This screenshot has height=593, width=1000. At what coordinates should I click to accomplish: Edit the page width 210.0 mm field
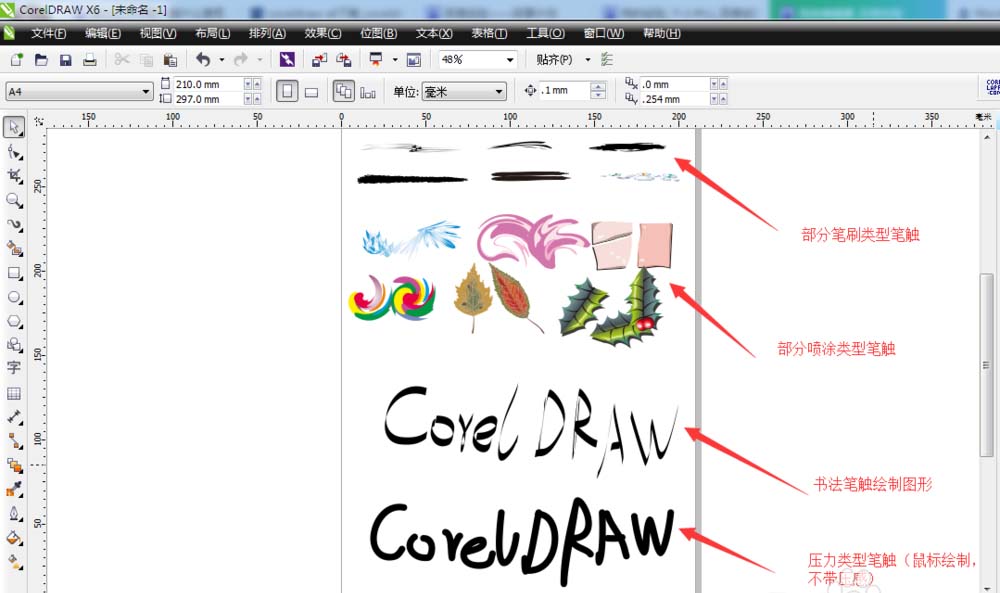(x=207, y=84)
